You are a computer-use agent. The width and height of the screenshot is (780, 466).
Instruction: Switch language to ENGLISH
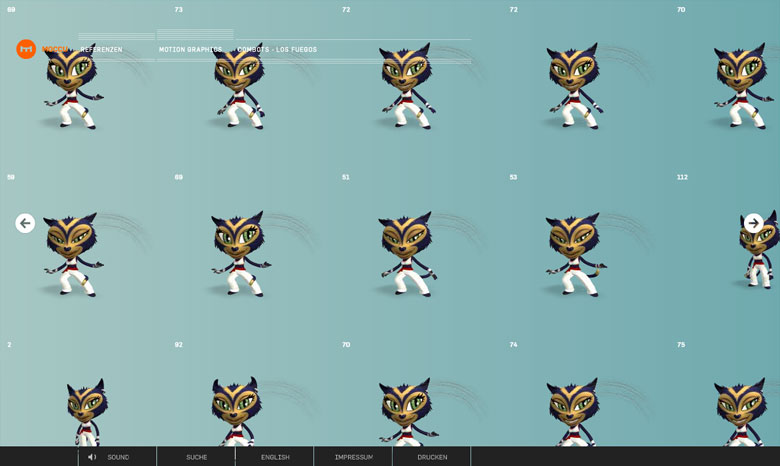coord(275,457)
